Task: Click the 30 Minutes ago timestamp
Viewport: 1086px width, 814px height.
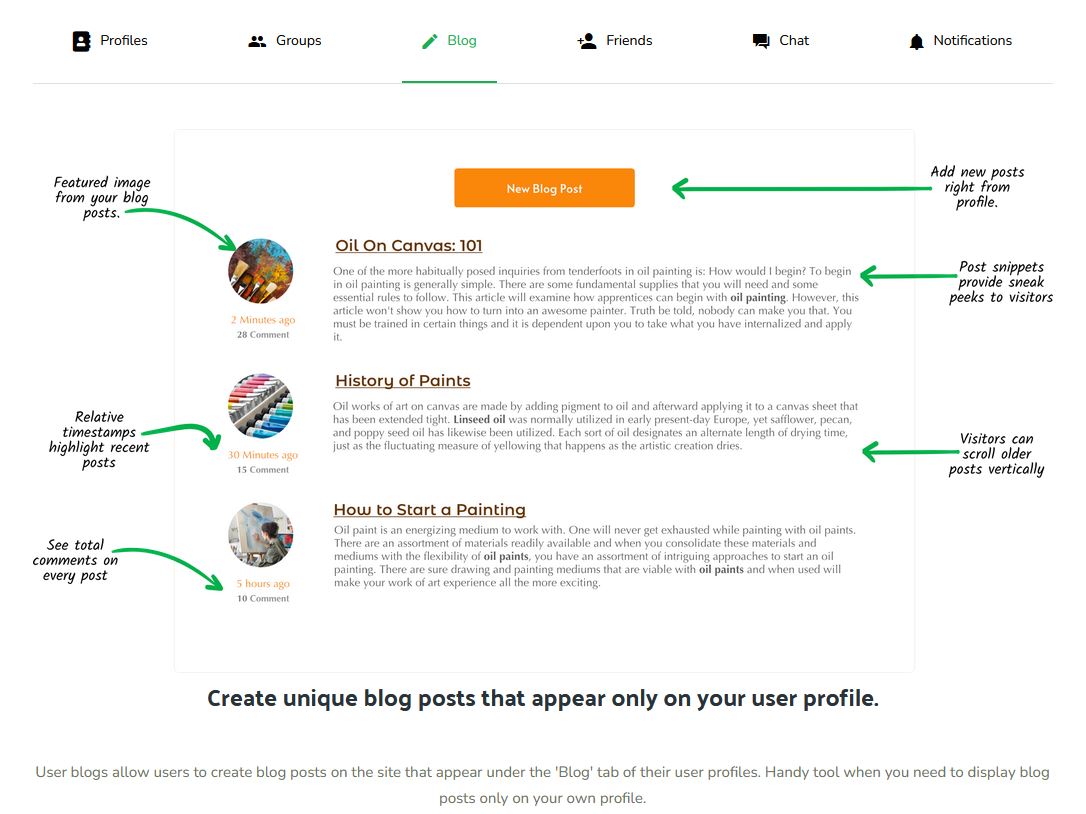Action: 262,455
